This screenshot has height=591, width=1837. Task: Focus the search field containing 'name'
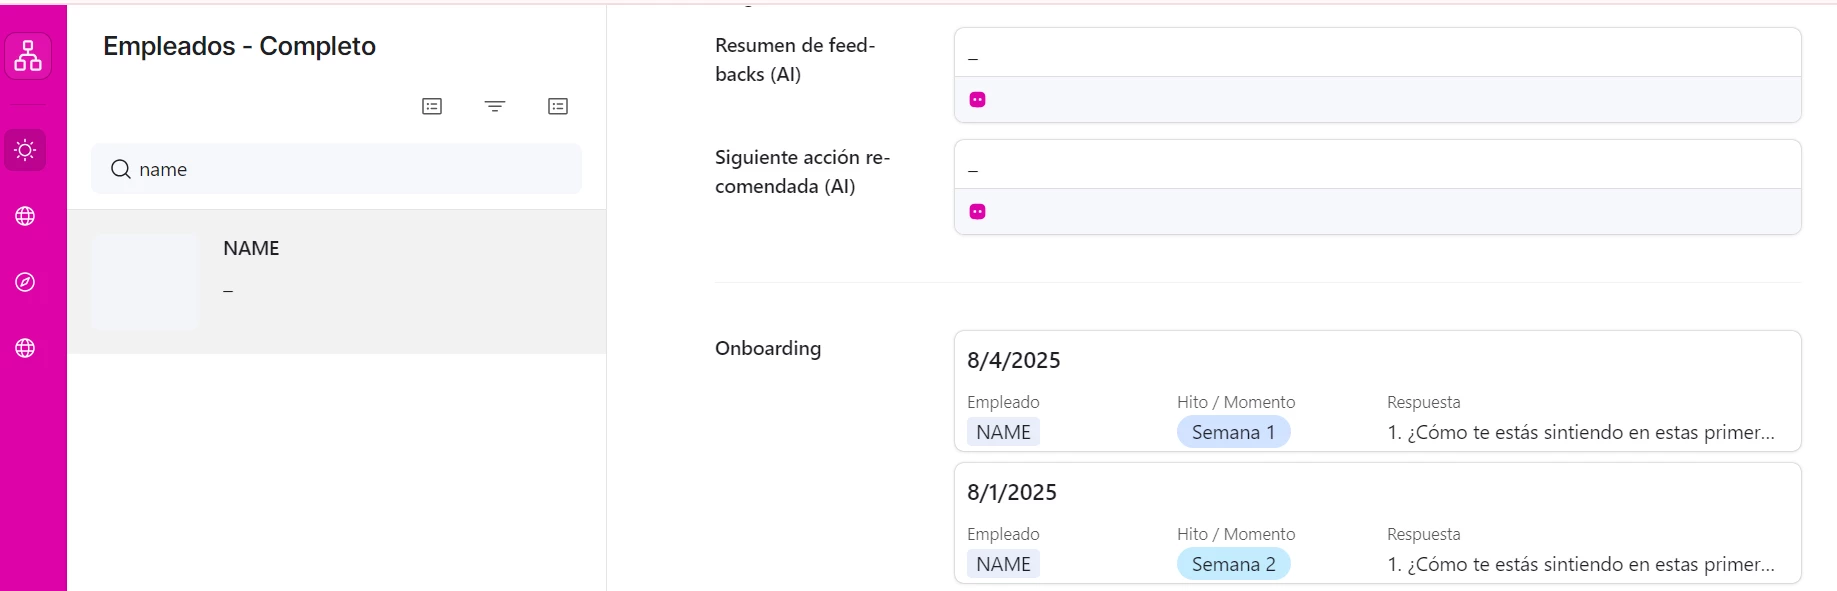336,169
